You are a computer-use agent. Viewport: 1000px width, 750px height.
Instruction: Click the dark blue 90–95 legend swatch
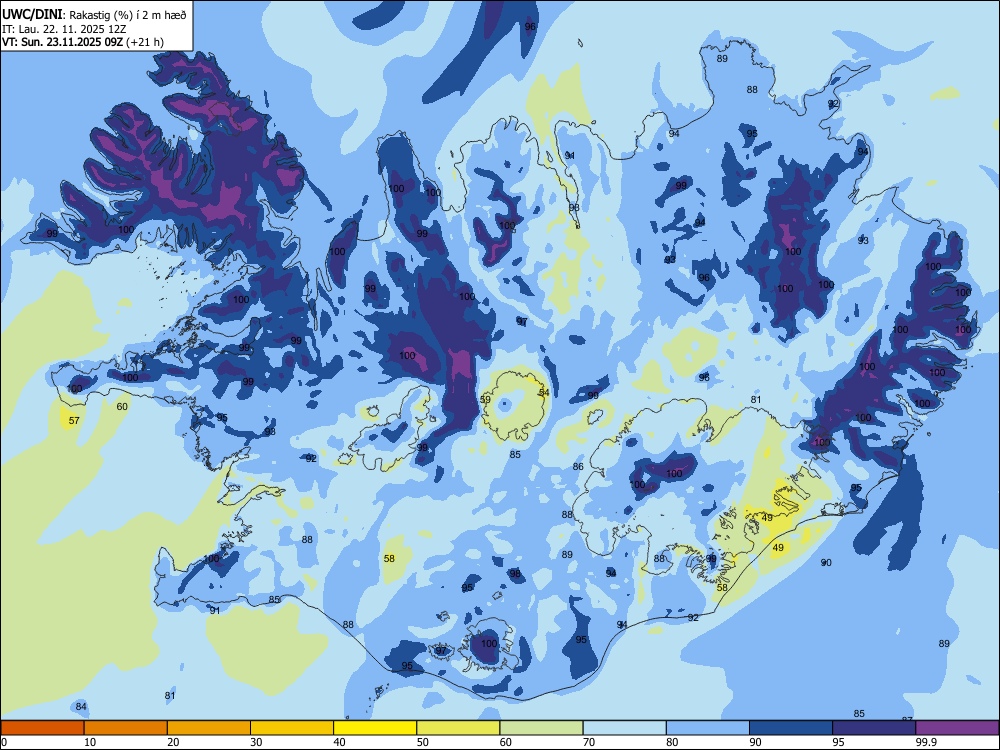pos(791,728)
